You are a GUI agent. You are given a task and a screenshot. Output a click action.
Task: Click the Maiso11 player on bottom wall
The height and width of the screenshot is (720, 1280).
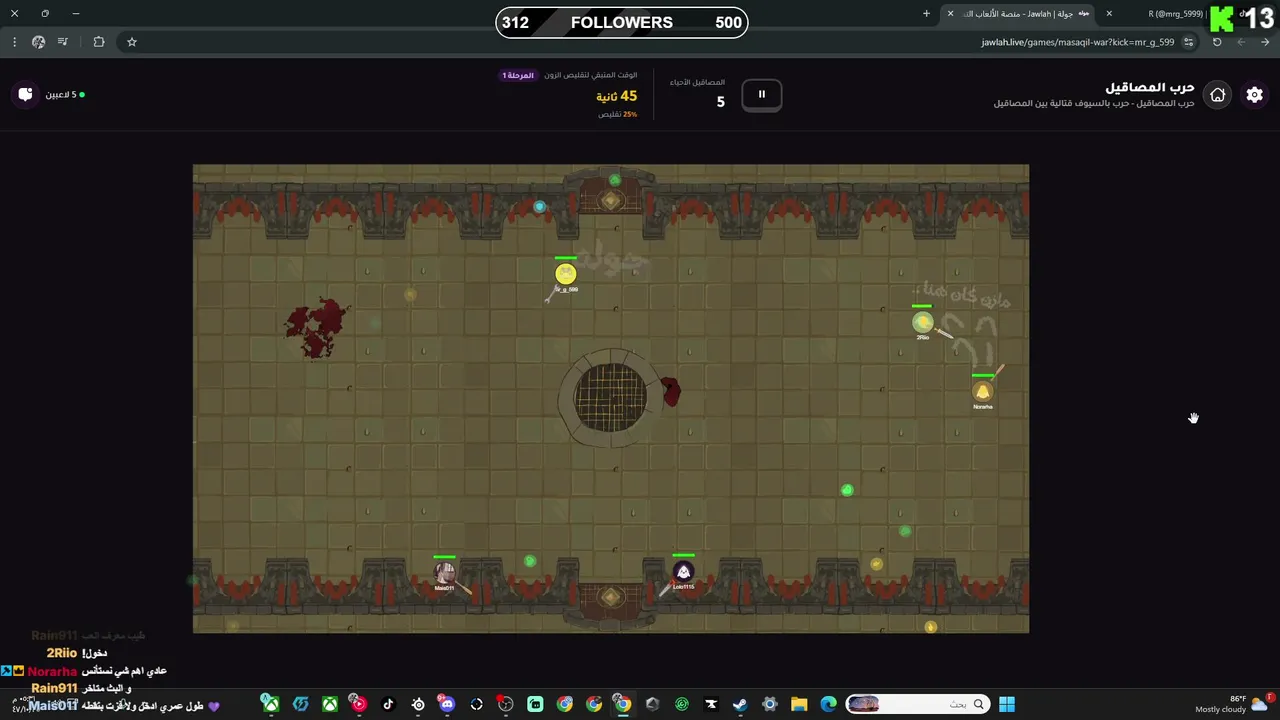point(445,573)
